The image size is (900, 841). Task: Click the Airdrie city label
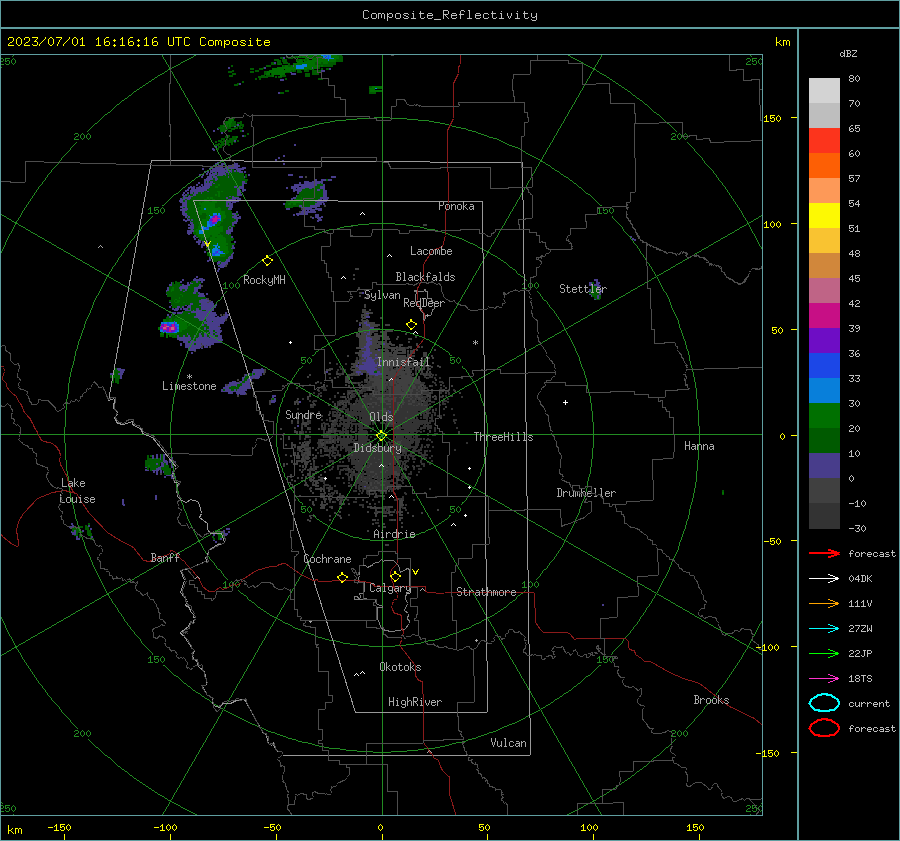[x=394, y=534]
